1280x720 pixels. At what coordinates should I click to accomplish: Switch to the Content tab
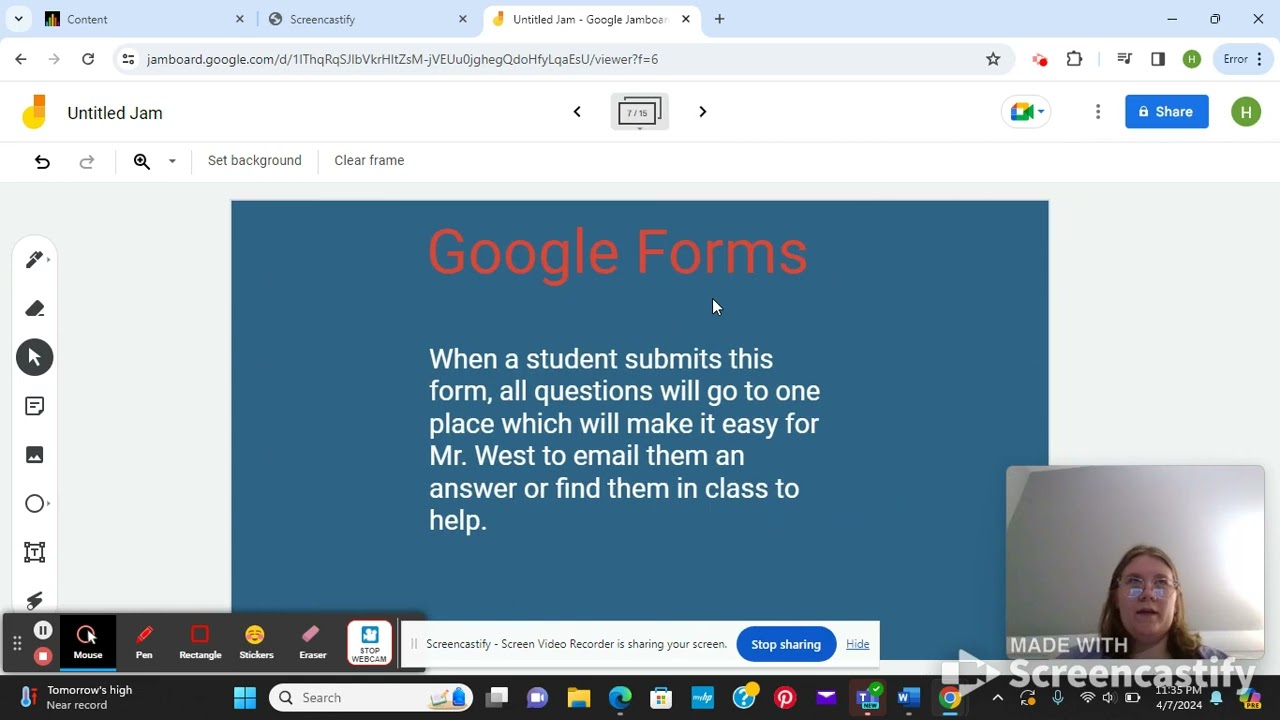140,19
